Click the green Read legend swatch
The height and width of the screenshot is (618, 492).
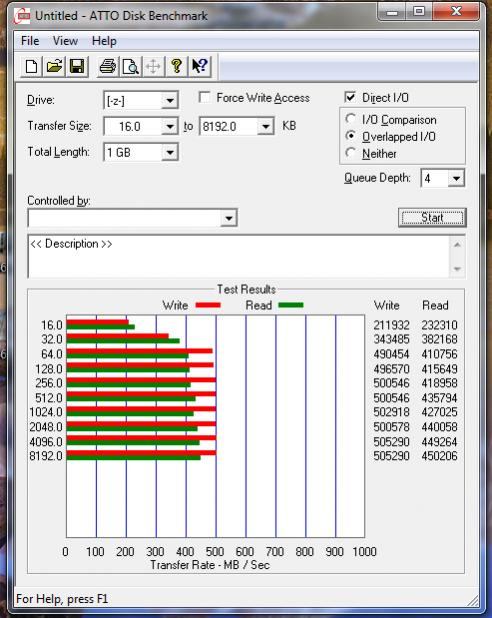point(291,305)
